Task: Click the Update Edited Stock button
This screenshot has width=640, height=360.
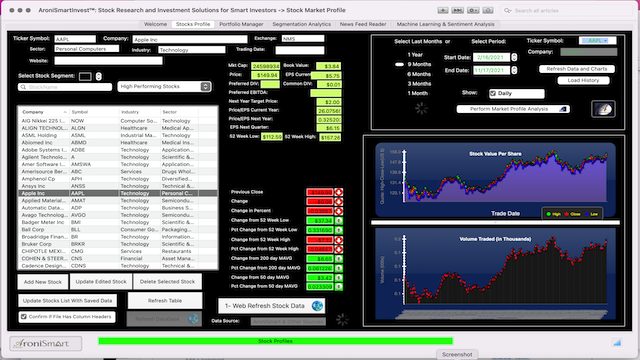Action: [x=101, y=282]
